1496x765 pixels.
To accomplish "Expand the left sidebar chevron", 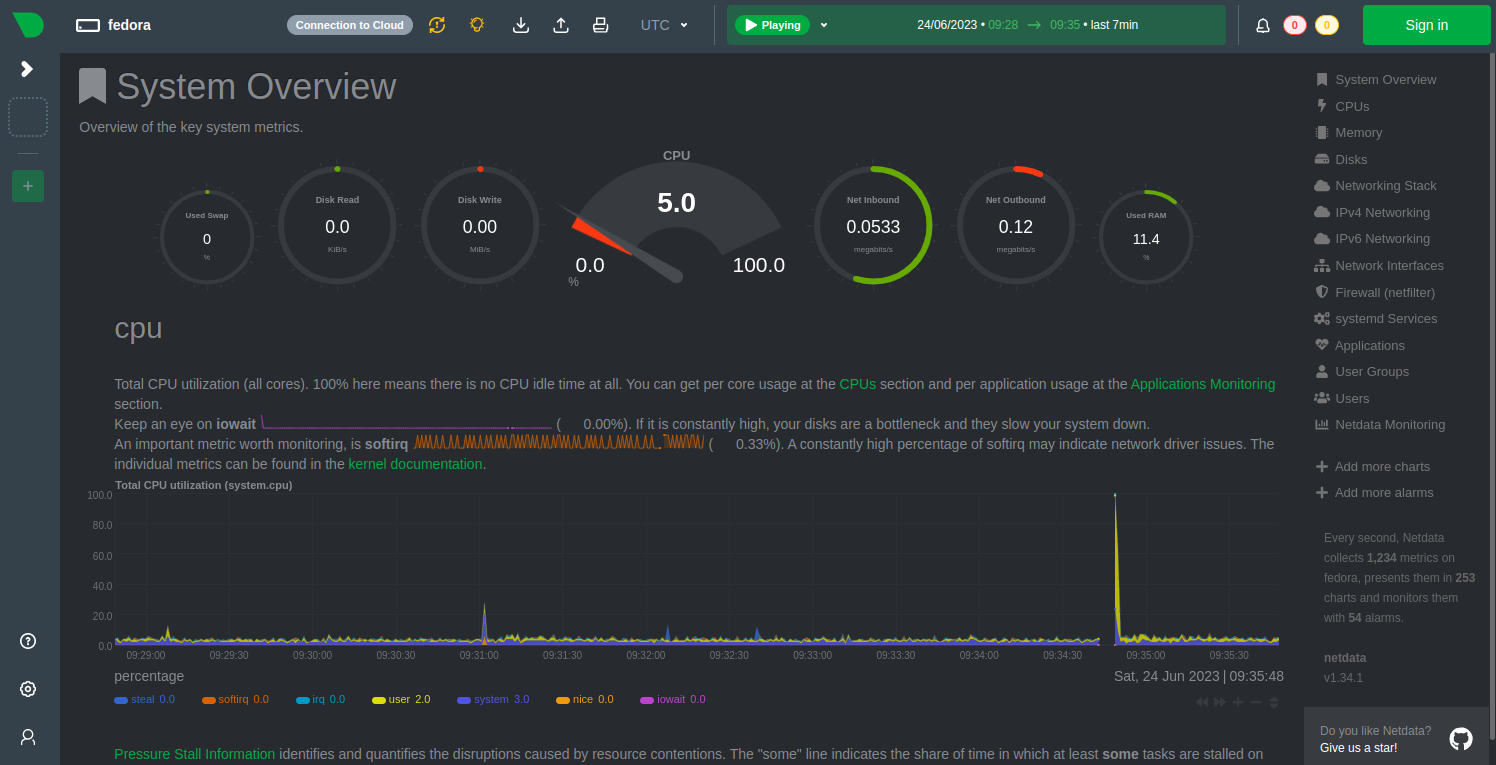I will pyautogui.click(x=28, y=69).
